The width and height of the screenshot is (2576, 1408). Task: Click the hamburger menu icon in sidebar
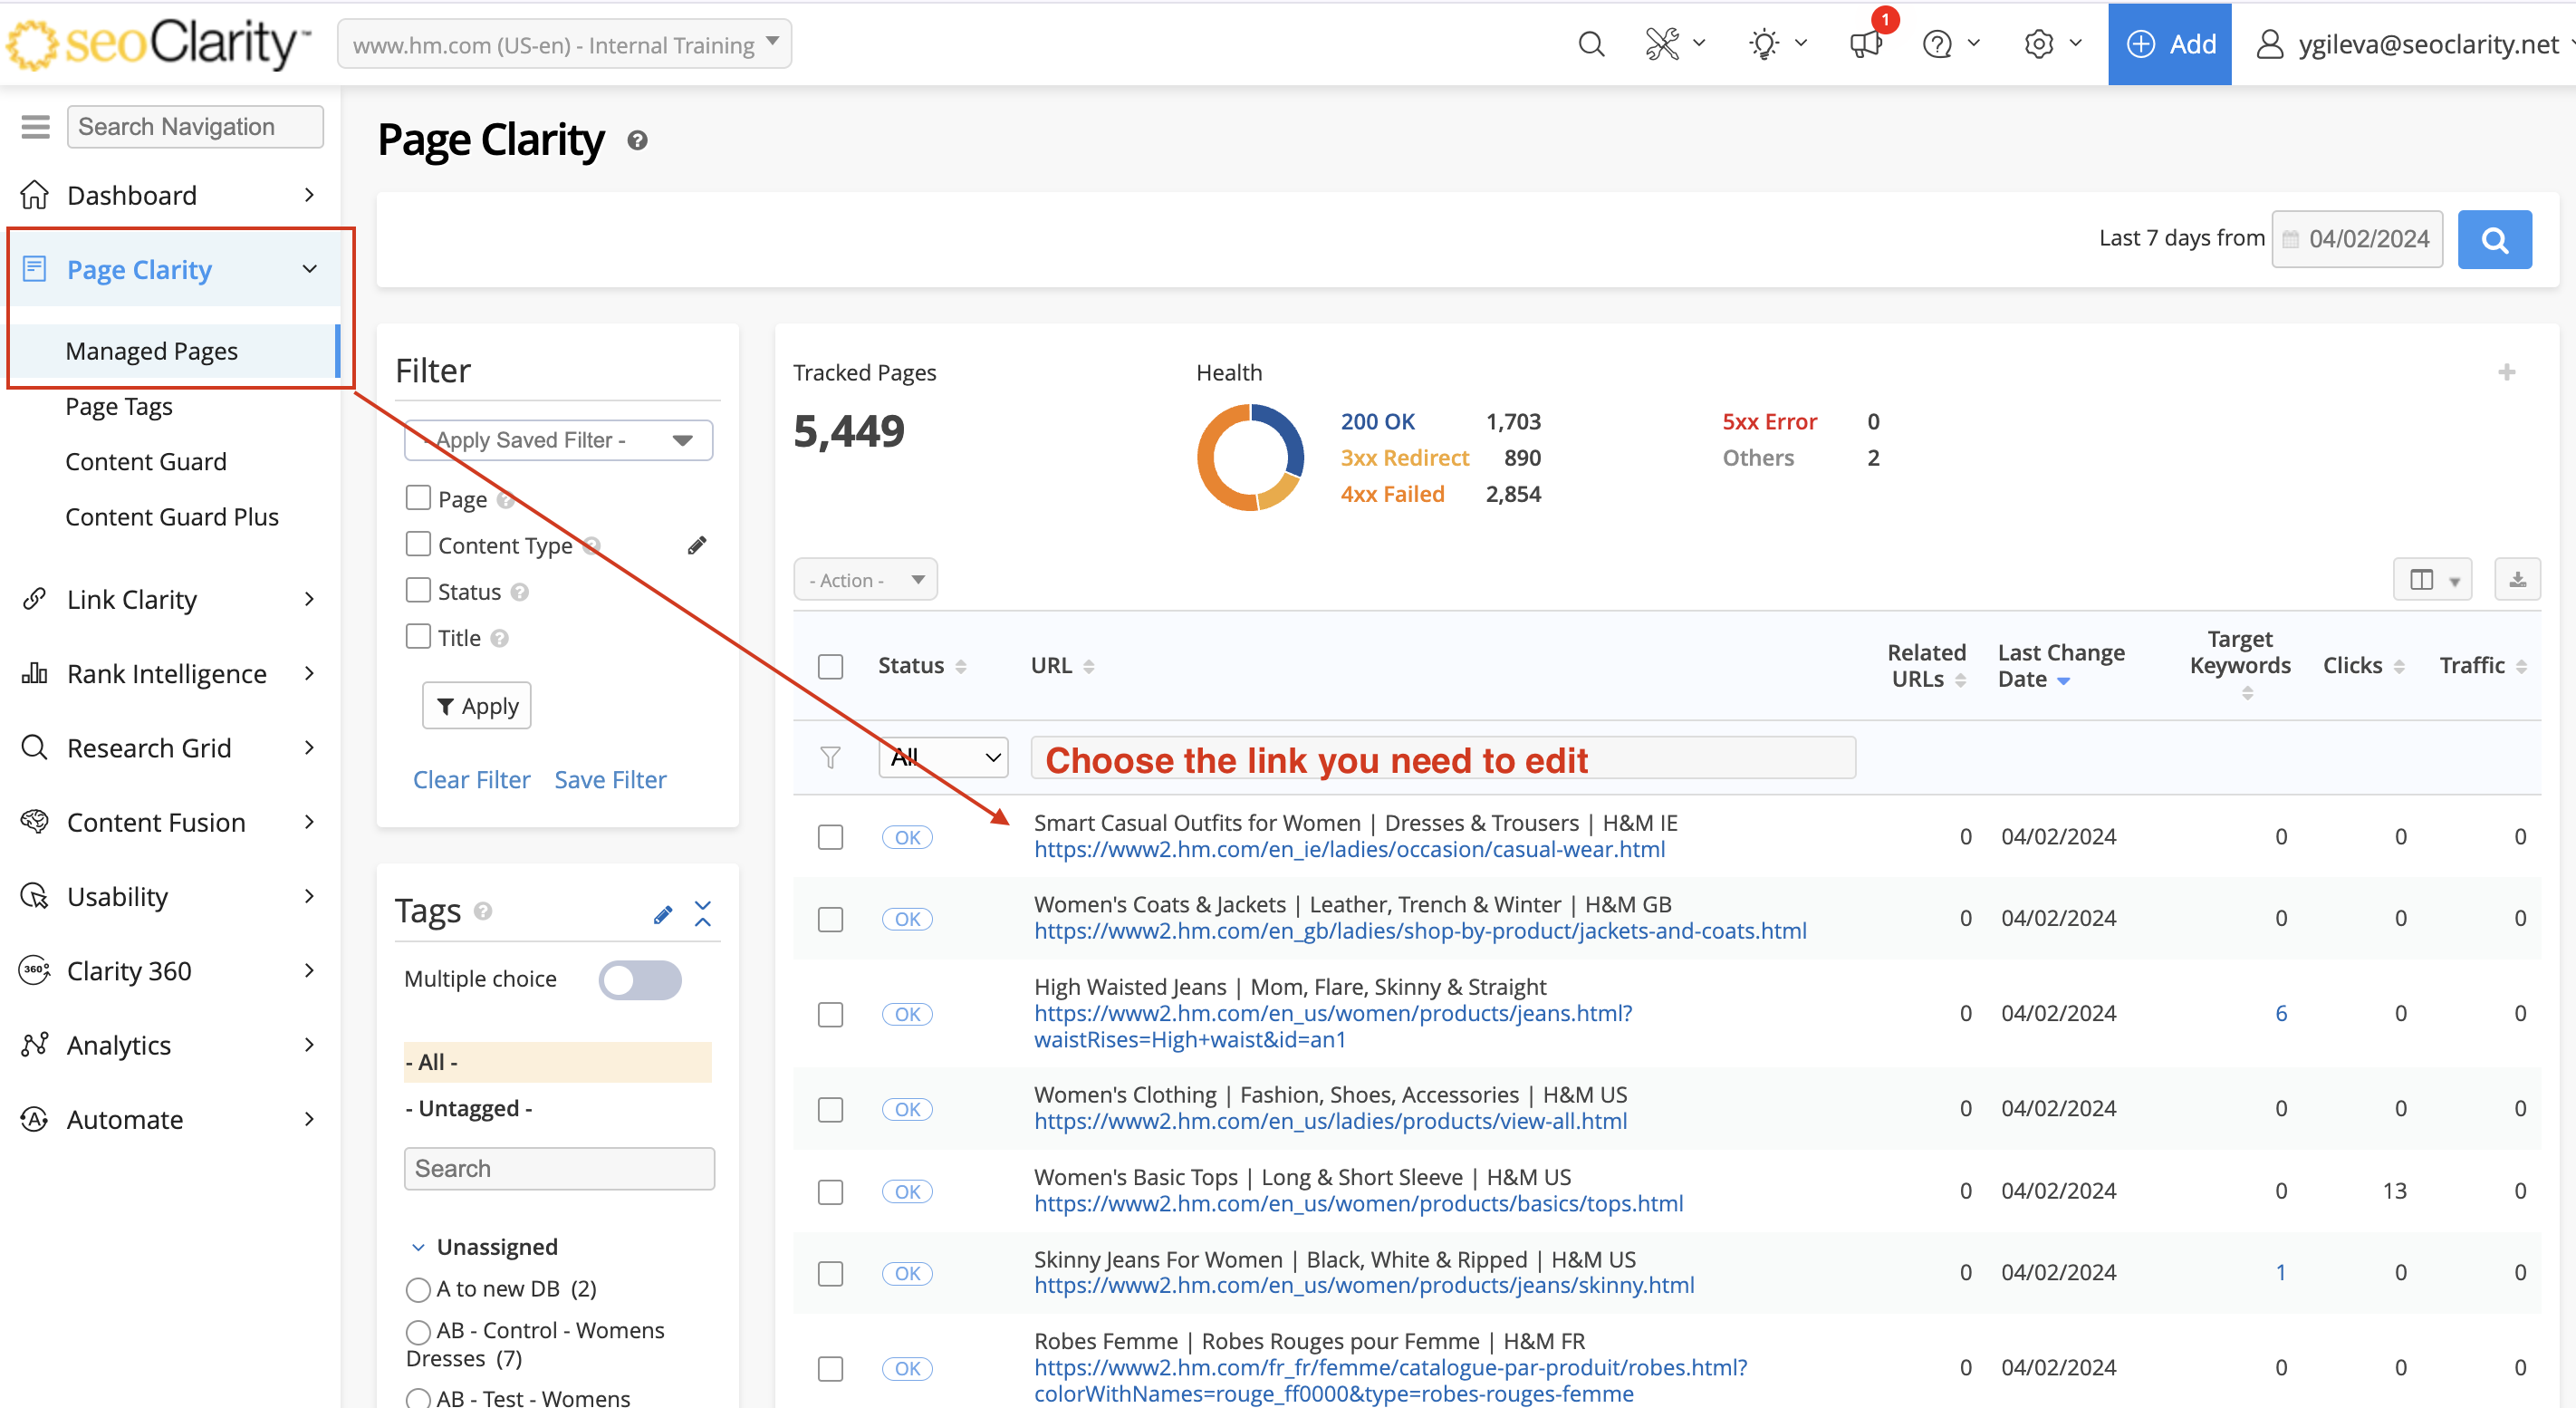(x=35, y=127)
